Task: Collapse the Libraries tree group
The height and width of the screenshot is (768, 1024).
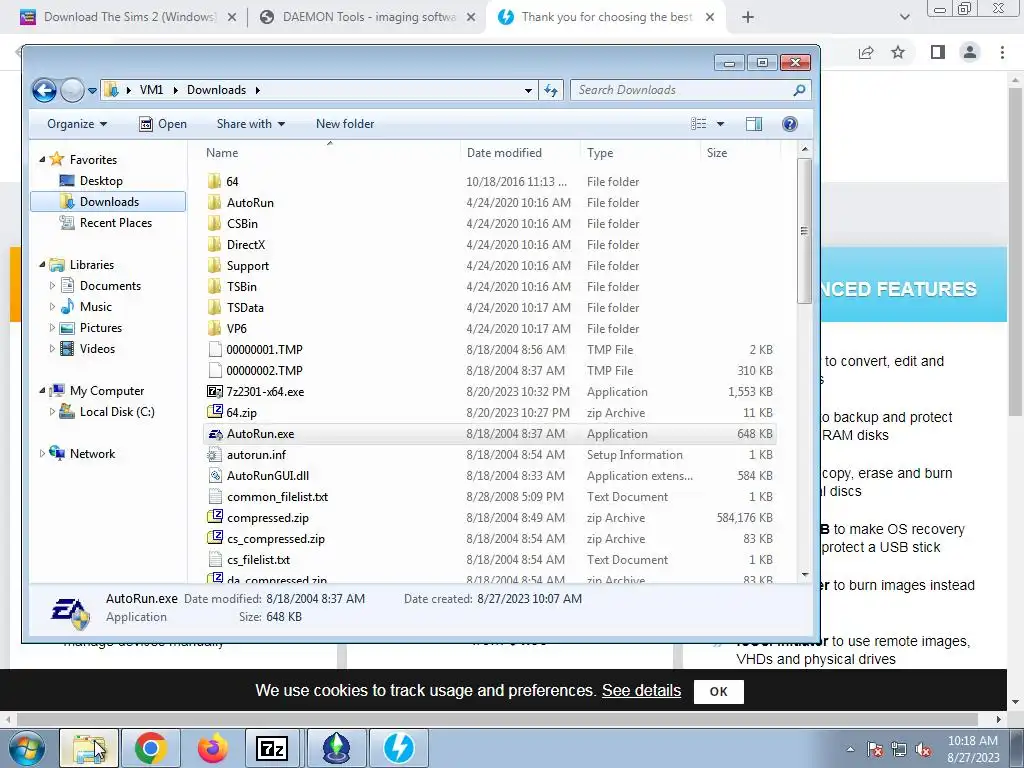Action: [x=42, y=264]
